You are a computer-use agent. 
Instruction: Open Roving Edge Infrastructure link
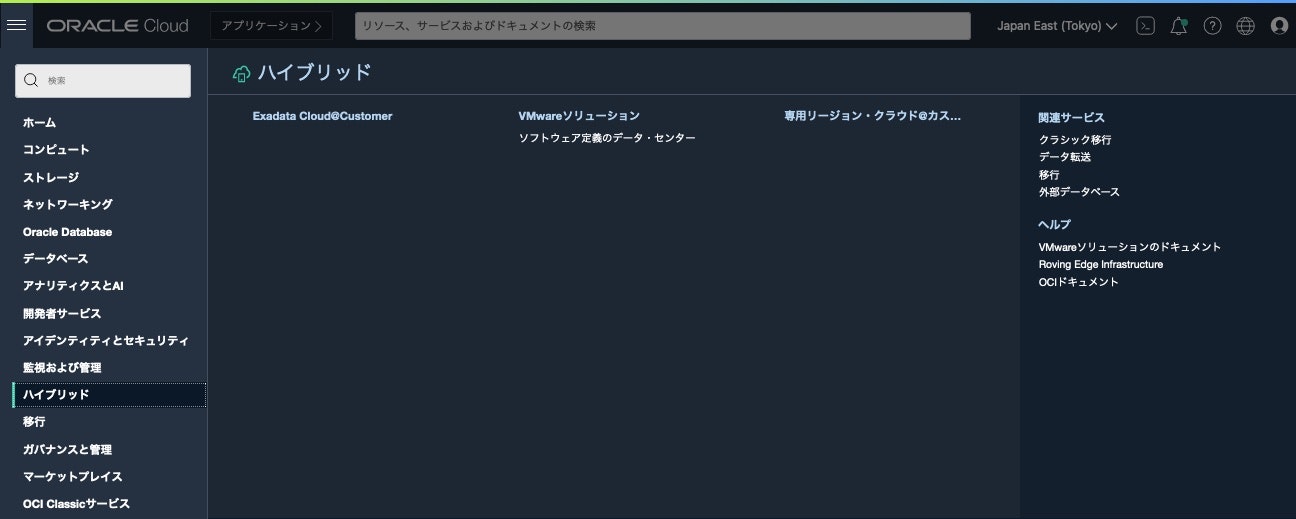[1101, 265]
